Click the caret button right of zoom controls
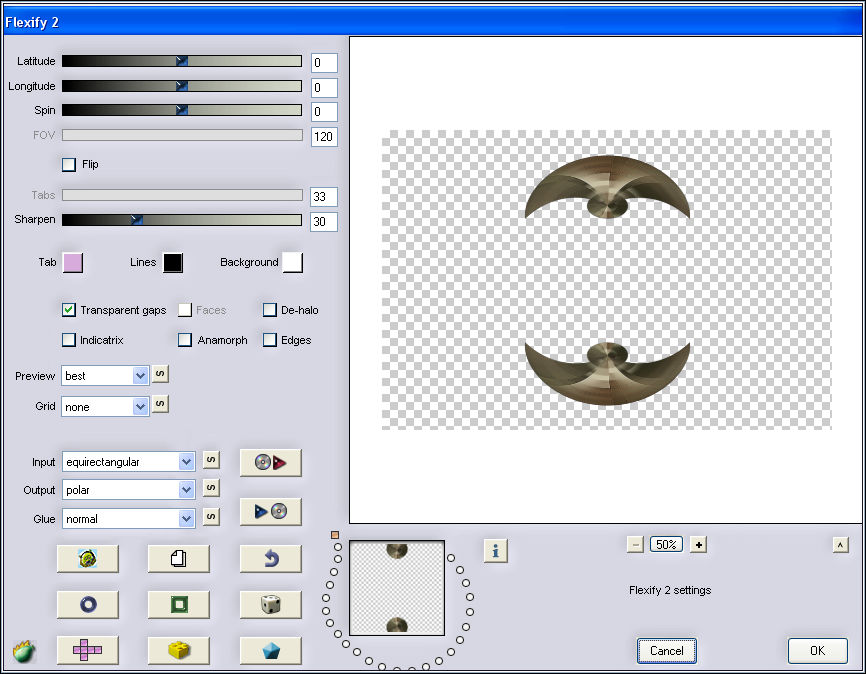Viewport: 866px width, 674px height. 841,545
